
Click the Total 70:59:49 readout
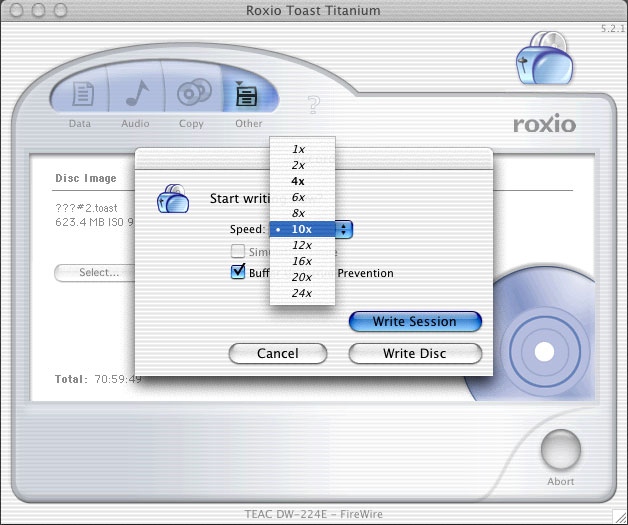(98, 379)
